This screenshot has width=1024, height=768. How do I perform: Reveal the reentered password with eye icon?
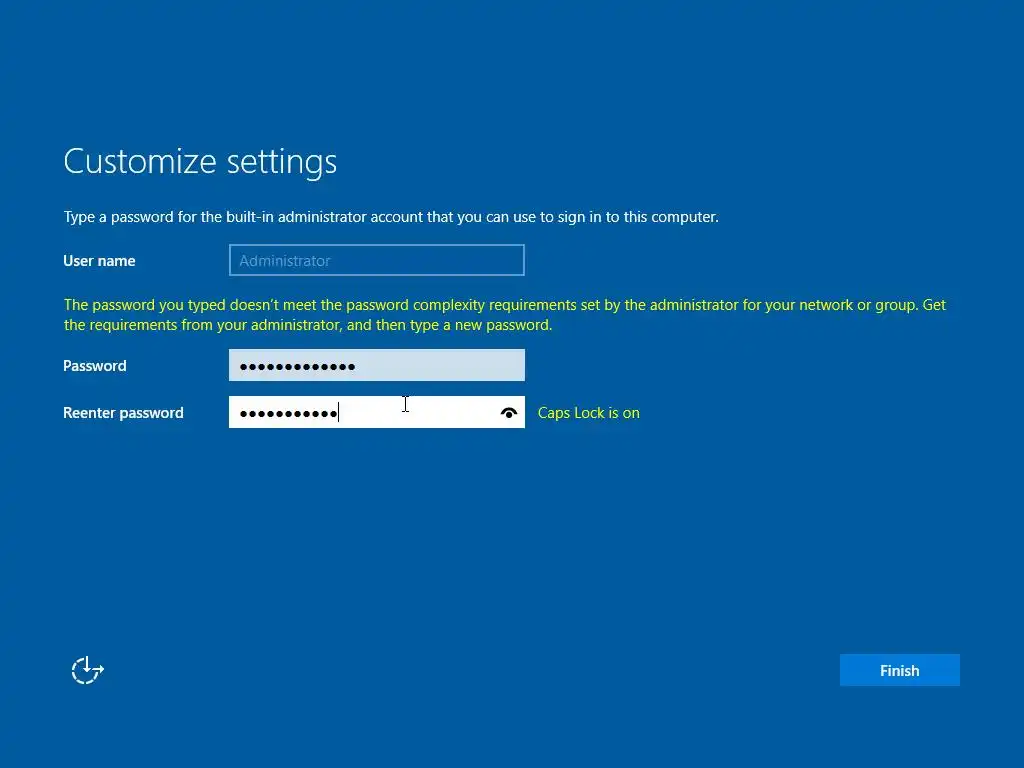pos(509,413)
